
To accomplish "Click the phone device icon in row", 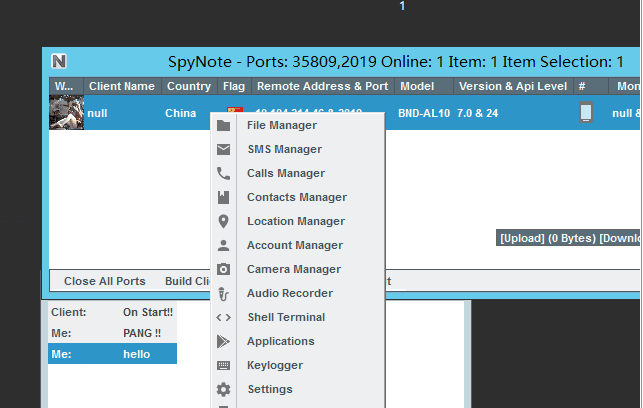I will tap(586, 112).
